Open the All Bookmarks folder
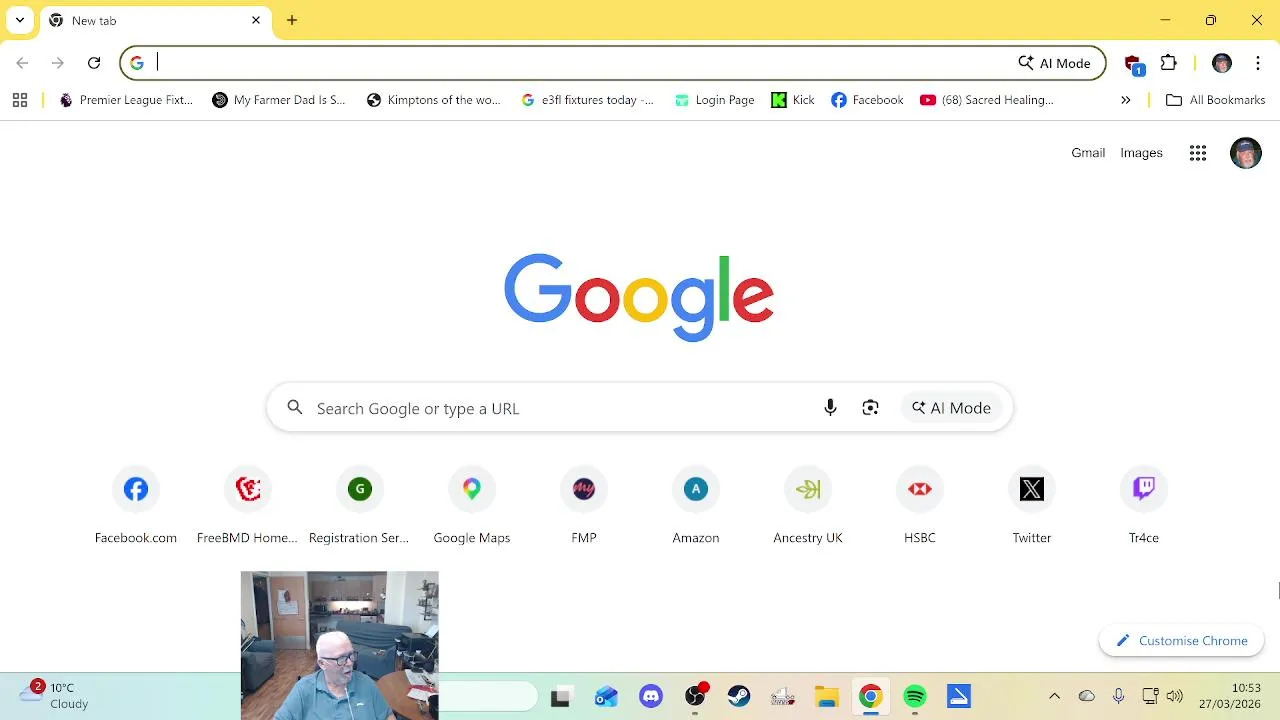Image resolution: width=1280 pixels, height=720 pixels. tap(1215, 100)
